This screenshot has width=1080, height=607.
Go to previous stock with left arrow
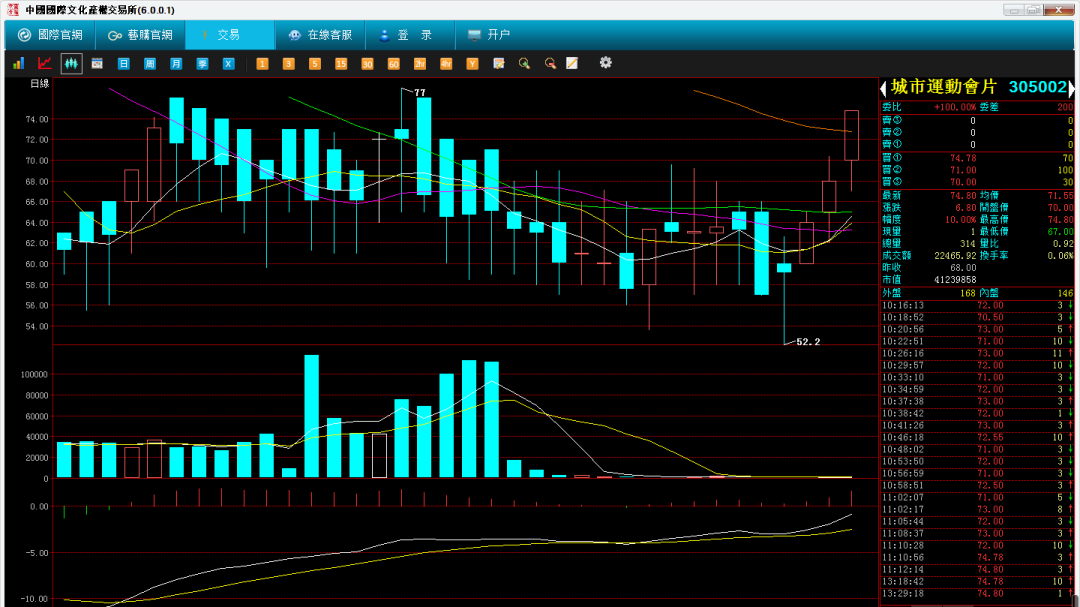[884, 88]
